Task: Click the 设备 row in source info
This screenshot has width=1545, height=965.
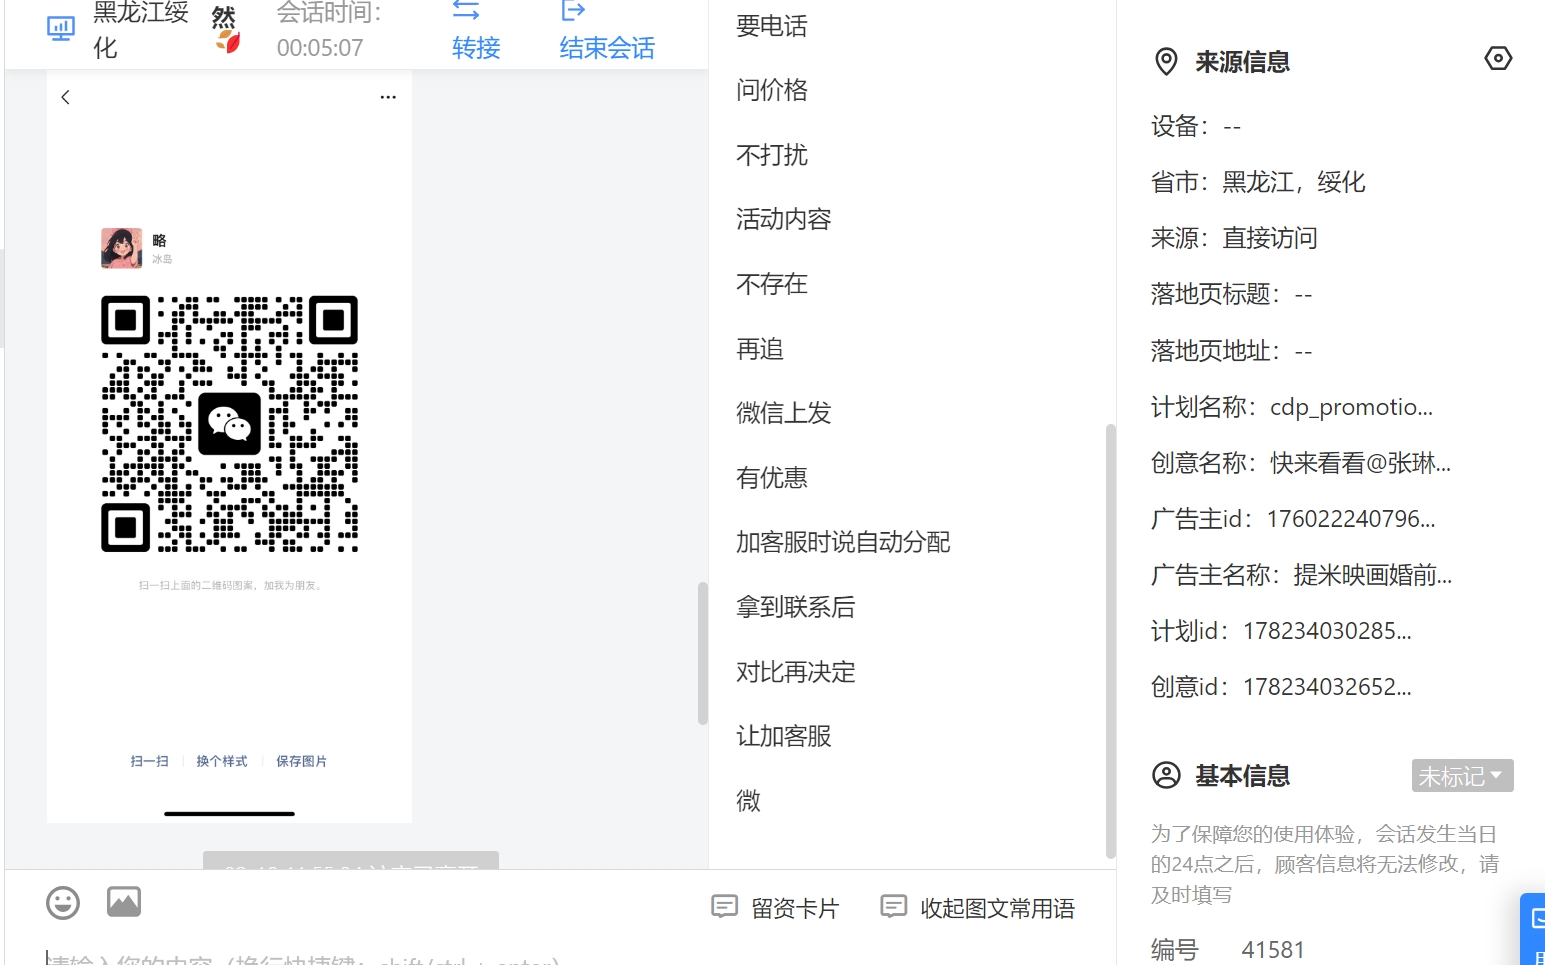Action: 1196,126
